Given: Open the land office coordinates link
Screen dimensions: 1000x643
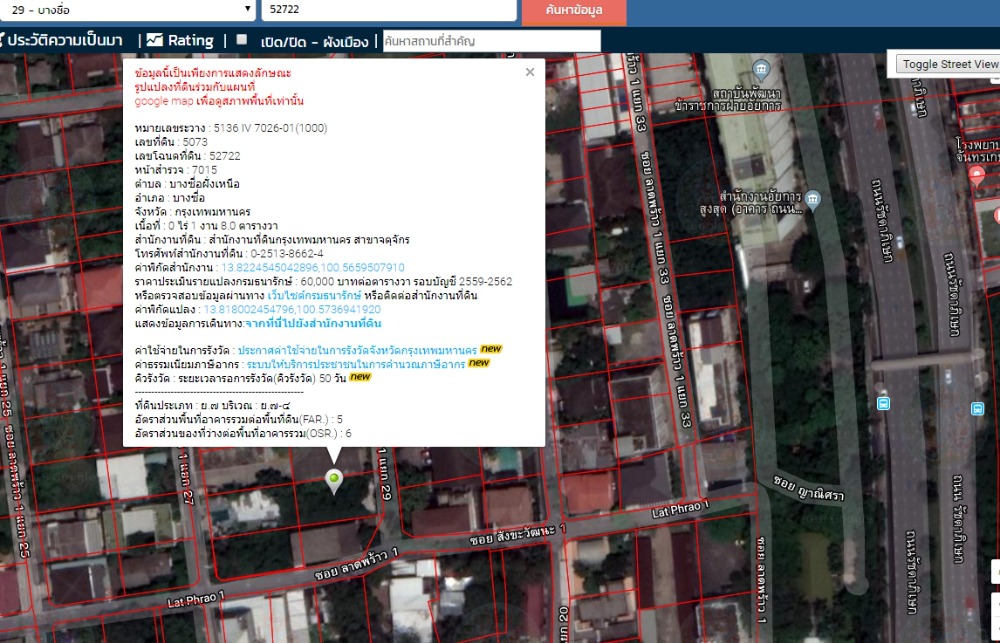Looking at the screenshot, I should pos(312,268).
